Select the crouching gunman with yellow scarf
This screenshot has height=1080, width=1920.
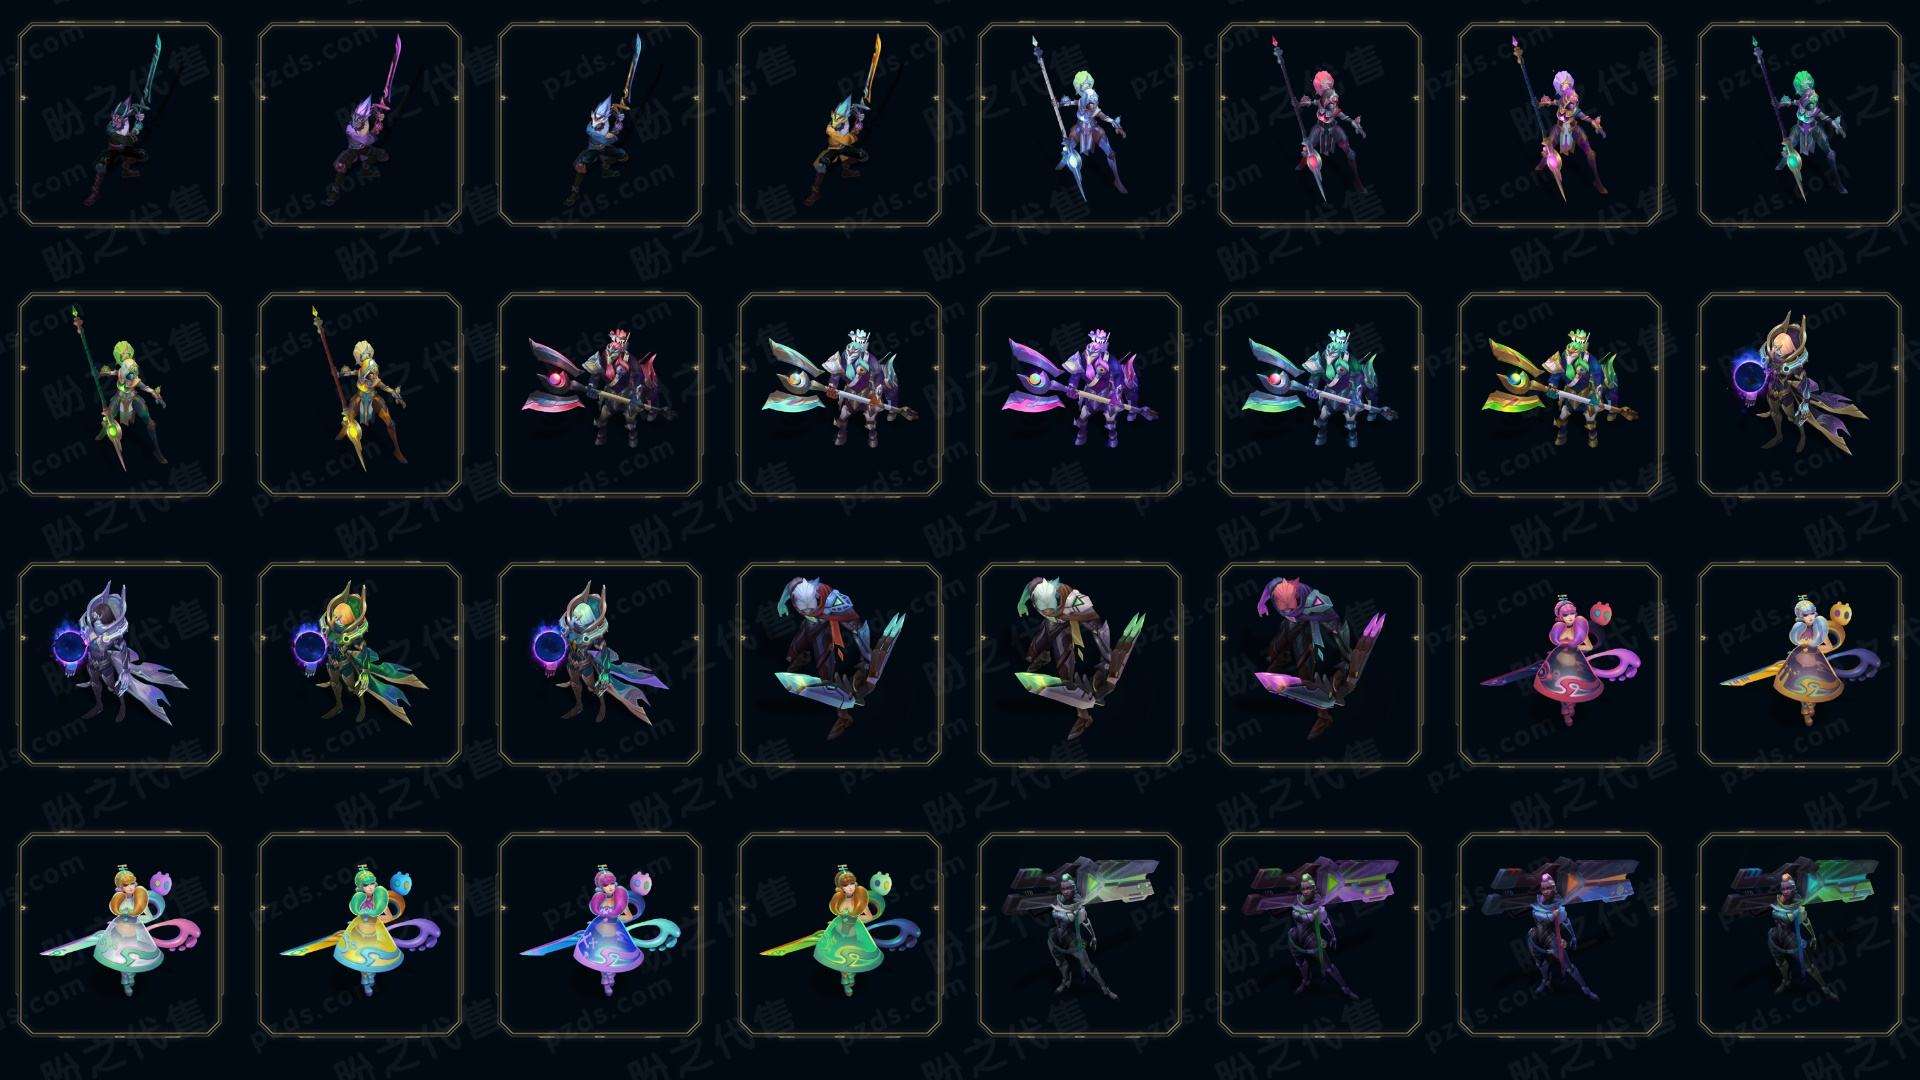coord(1080,665)
